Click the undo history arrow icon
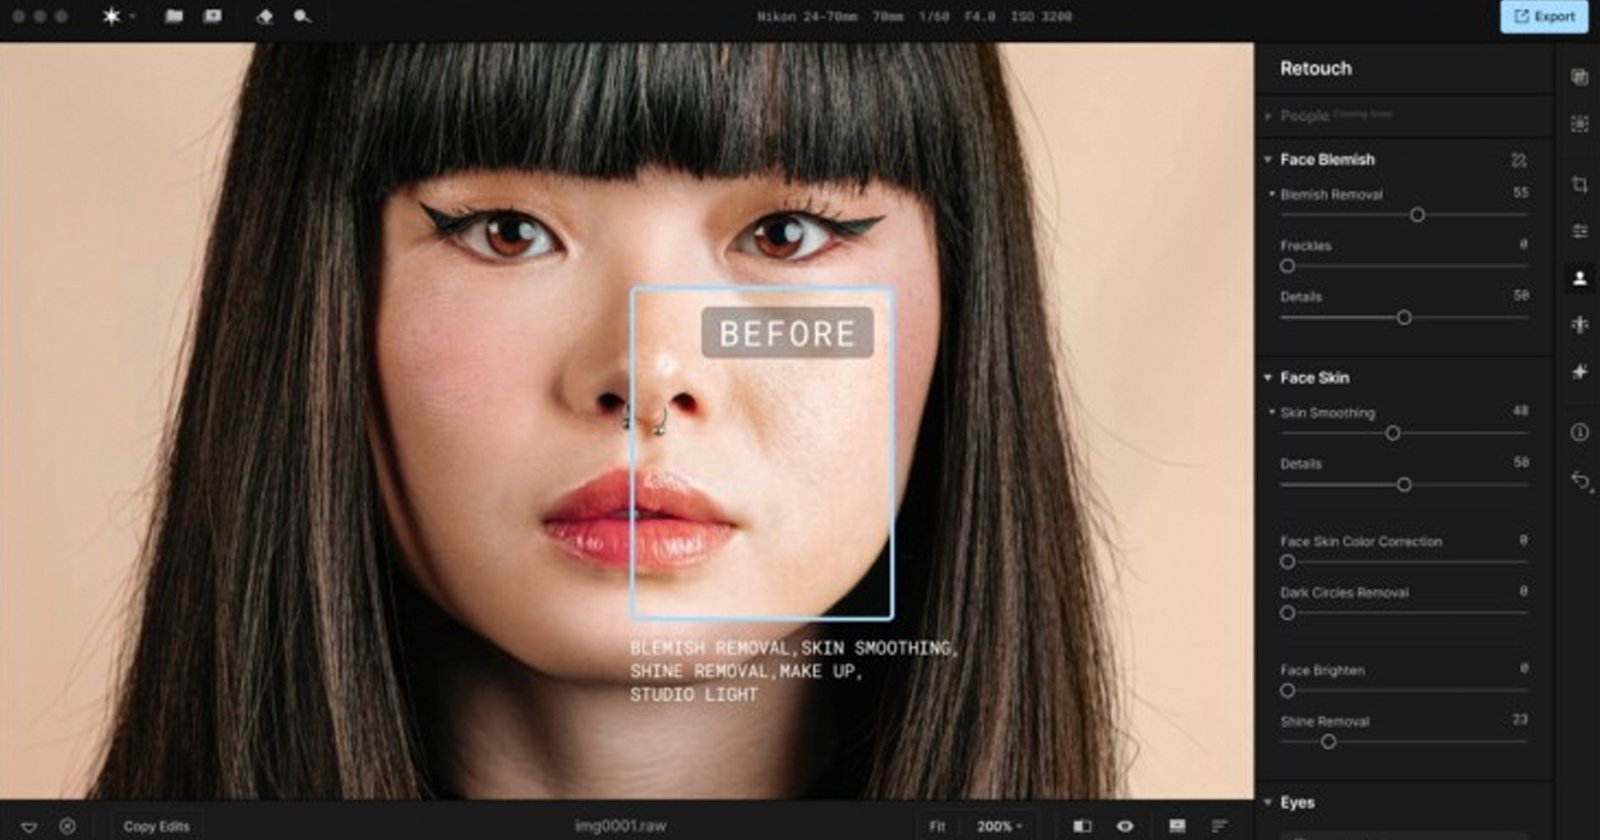 tap(1580, 481)
